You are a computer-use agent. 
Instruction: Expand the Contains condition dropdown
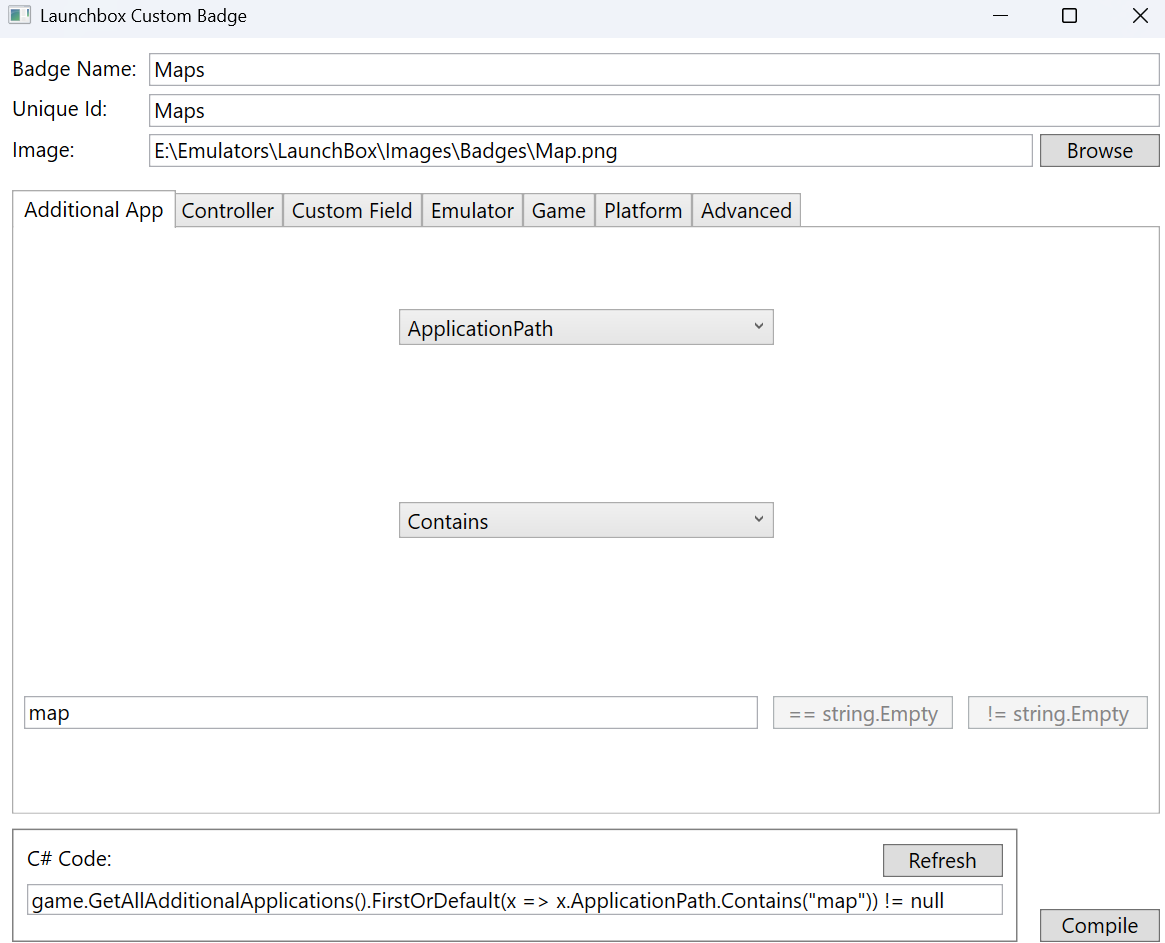coord(585,521)
